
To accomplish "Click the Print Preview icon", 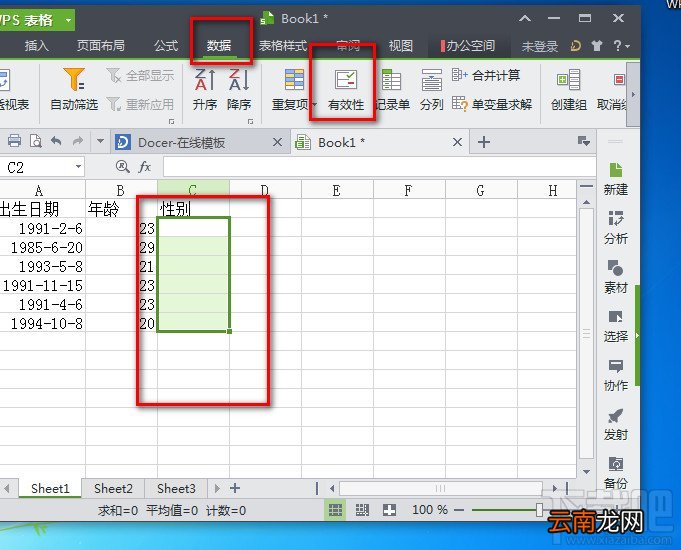I will point(36,141).
